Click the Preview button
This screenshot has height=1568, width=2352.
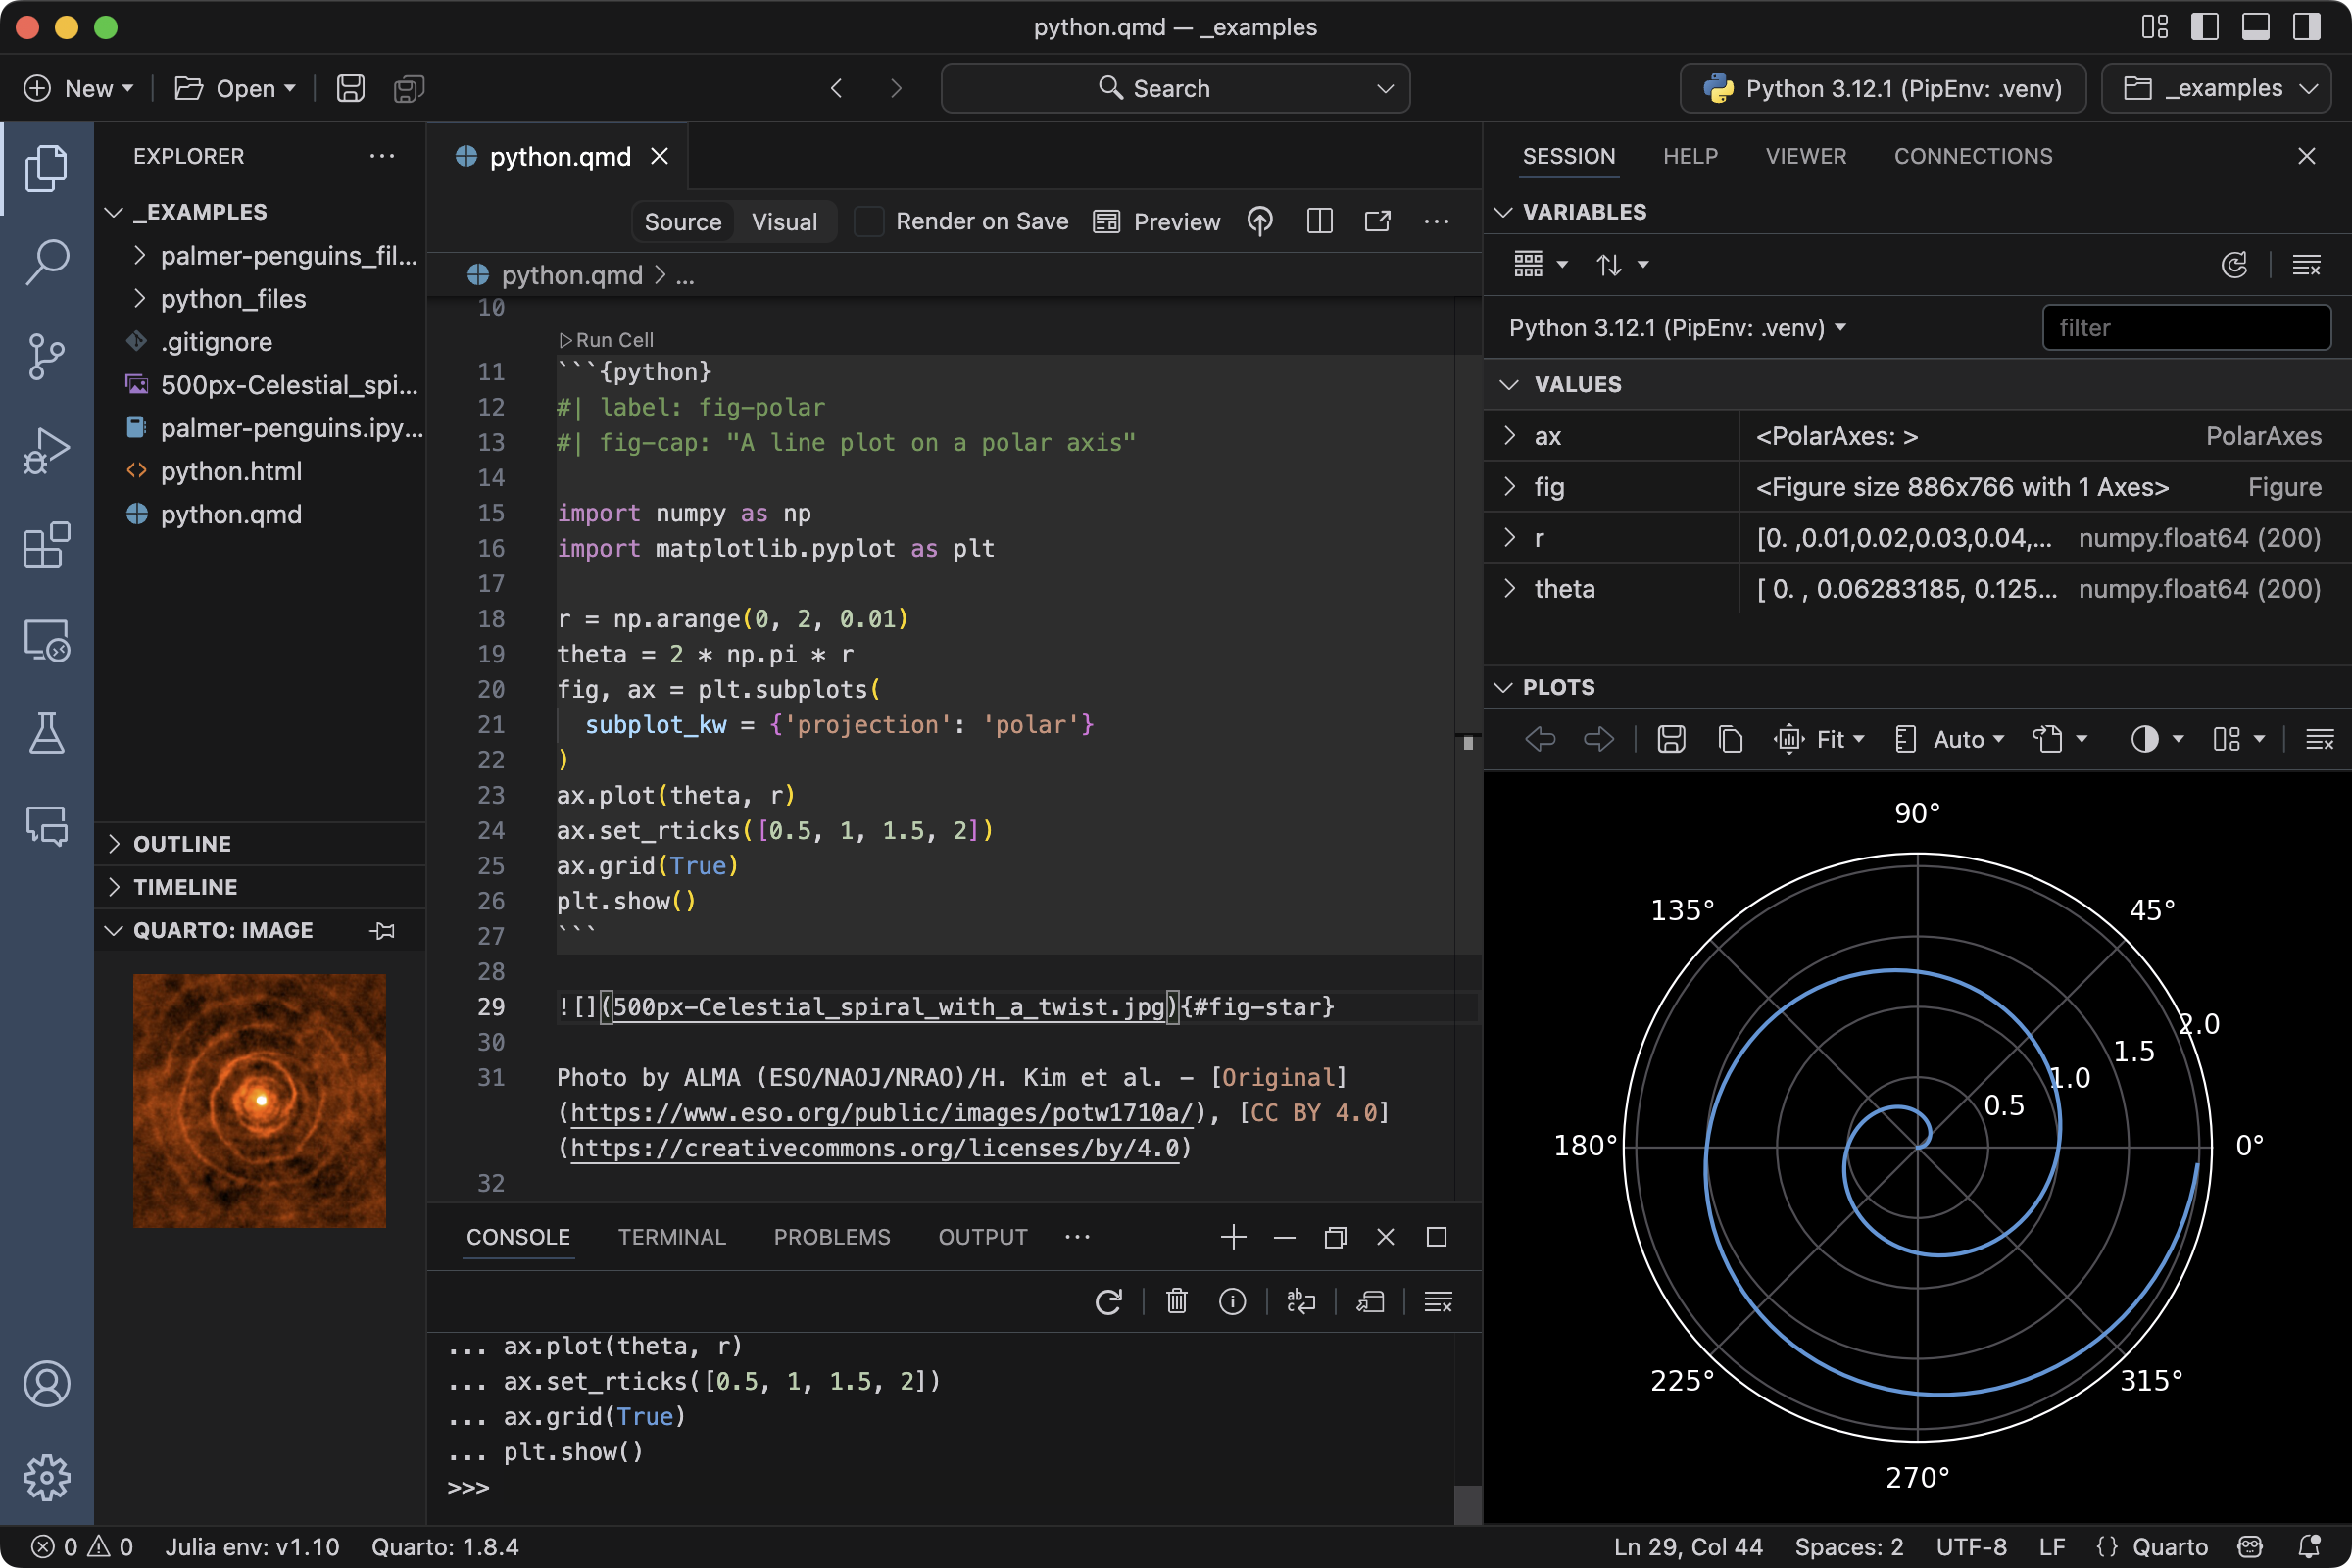point(1158,221)
